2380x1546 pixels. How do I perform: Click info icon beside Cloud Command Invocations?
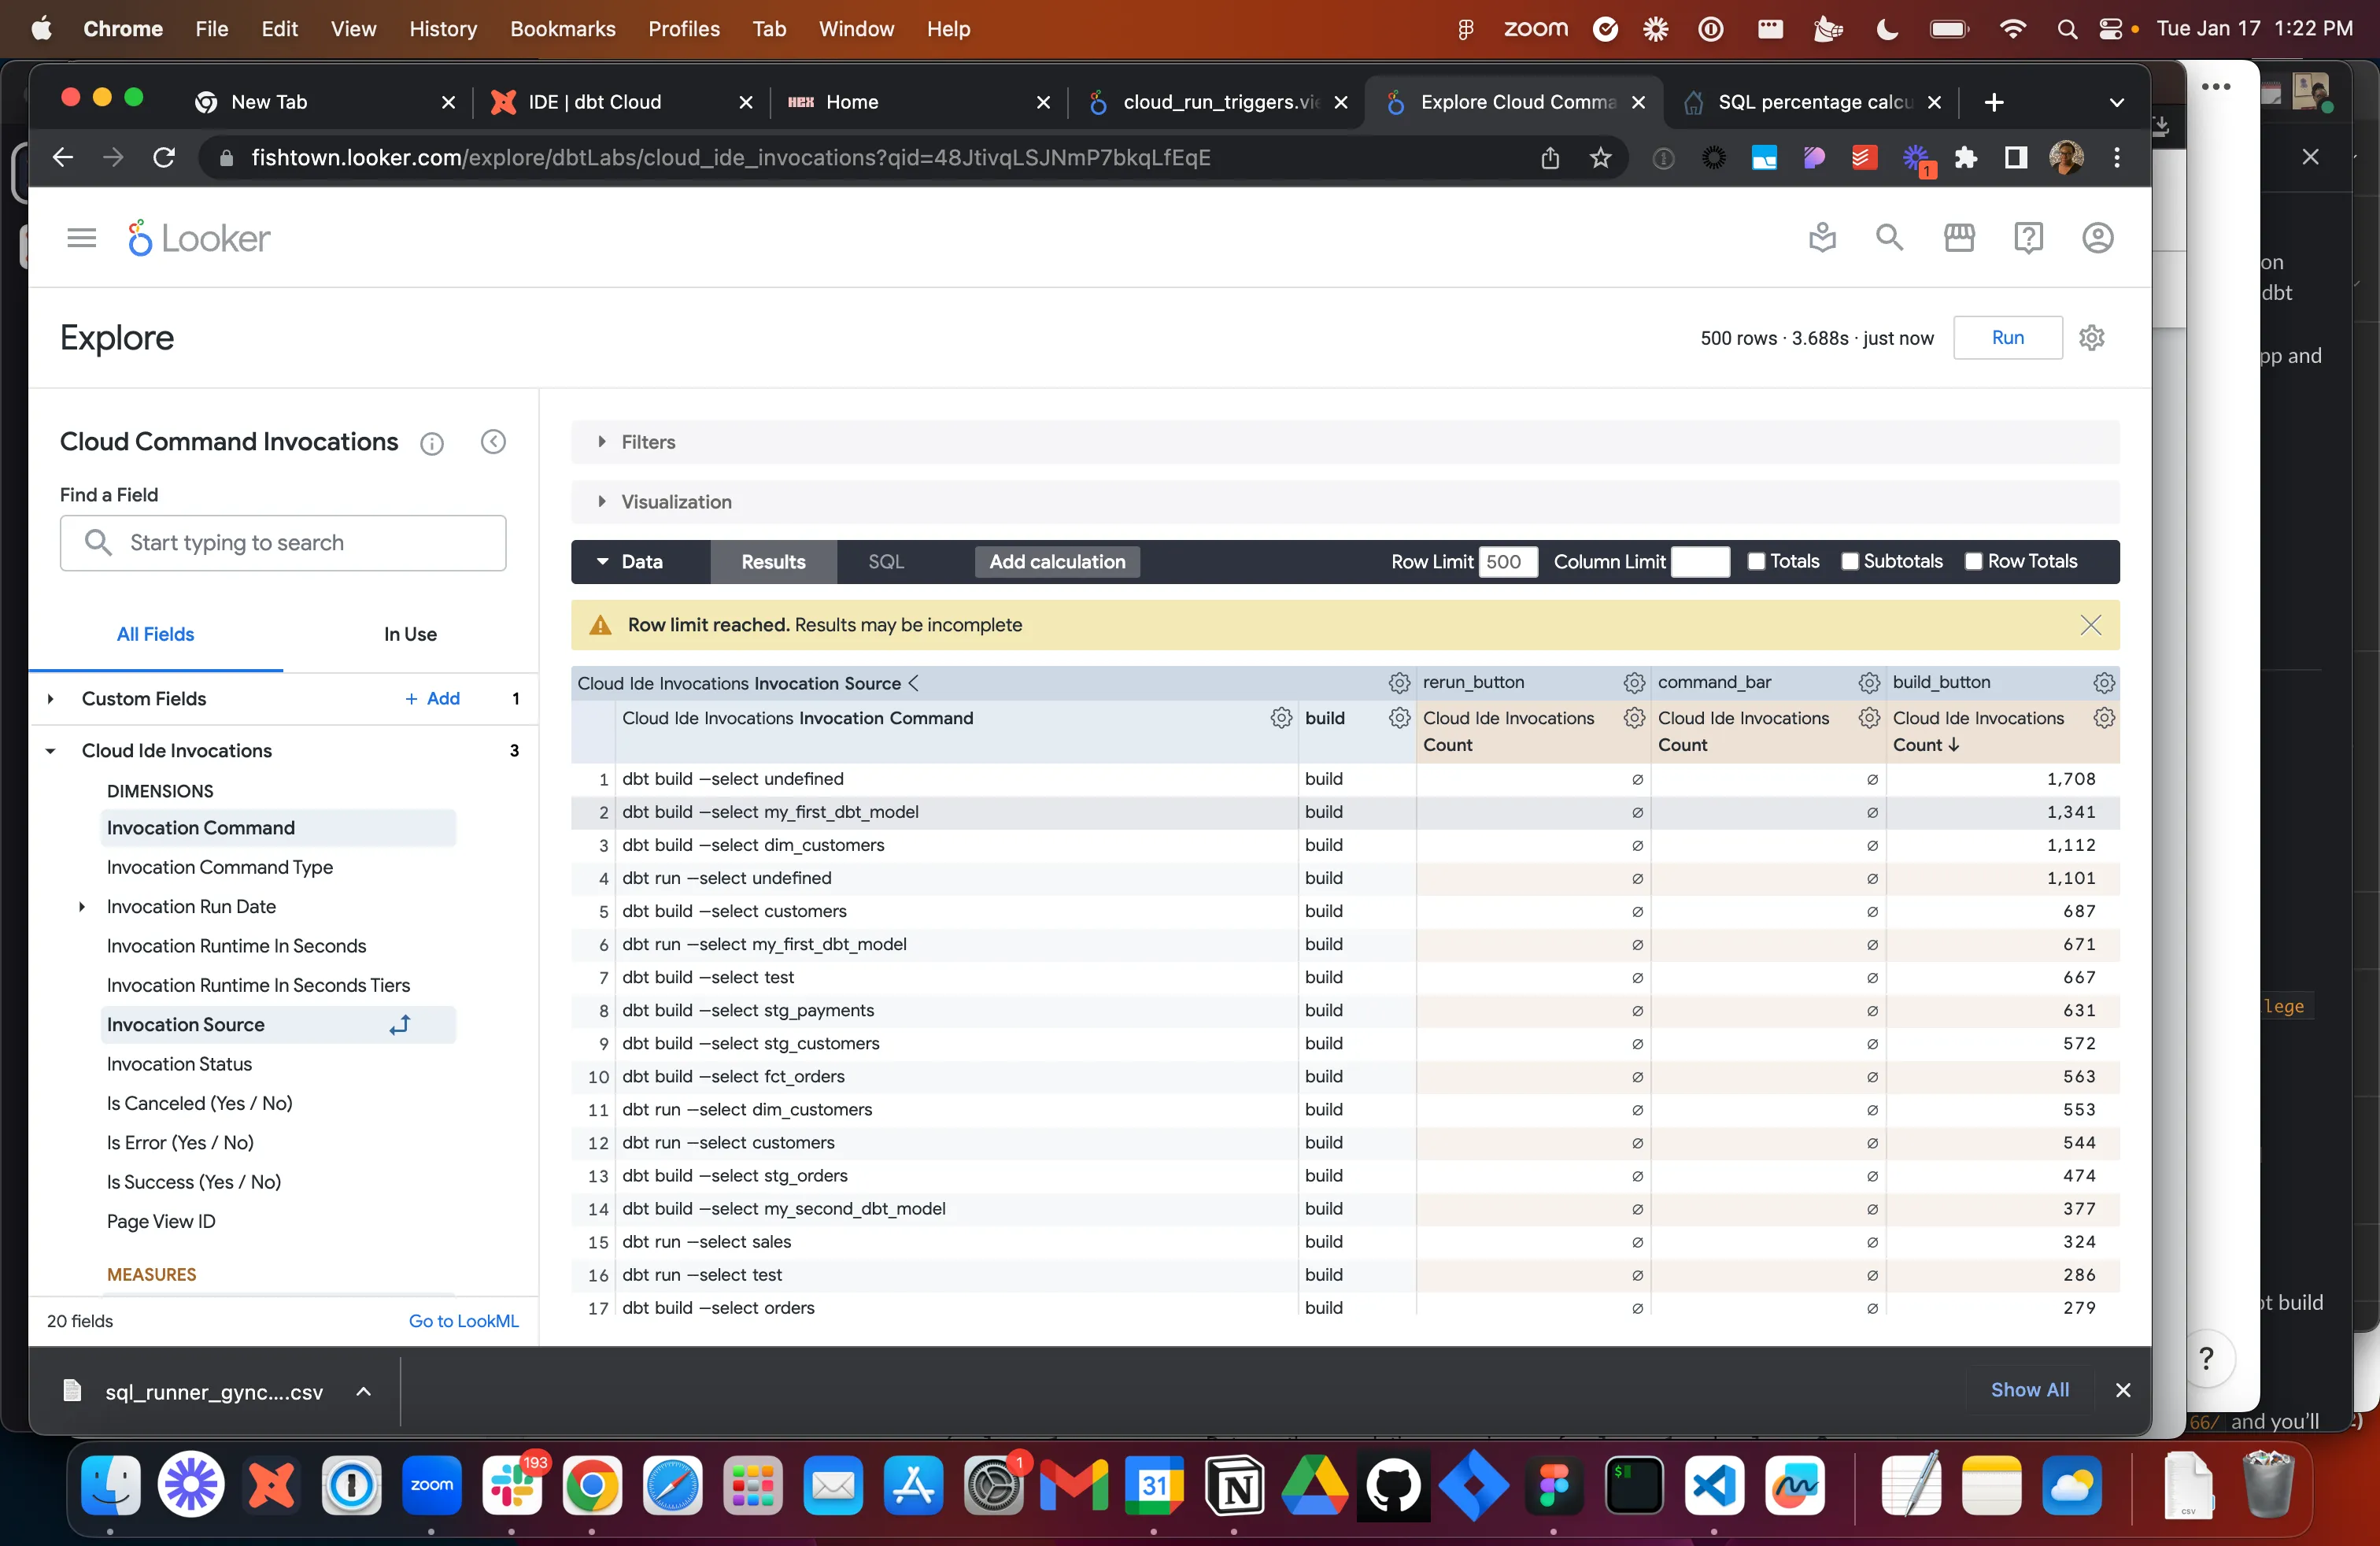[431, 443]
